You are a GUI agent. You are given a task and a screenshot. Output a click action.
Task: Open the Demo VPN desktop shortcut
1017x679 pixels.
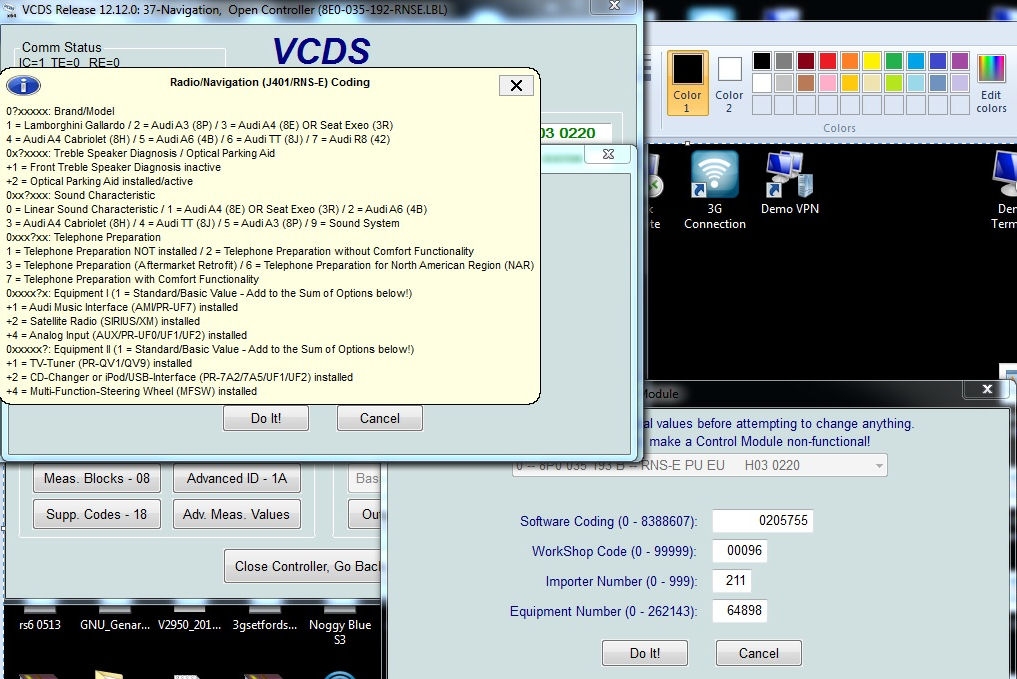coord(790,190)
